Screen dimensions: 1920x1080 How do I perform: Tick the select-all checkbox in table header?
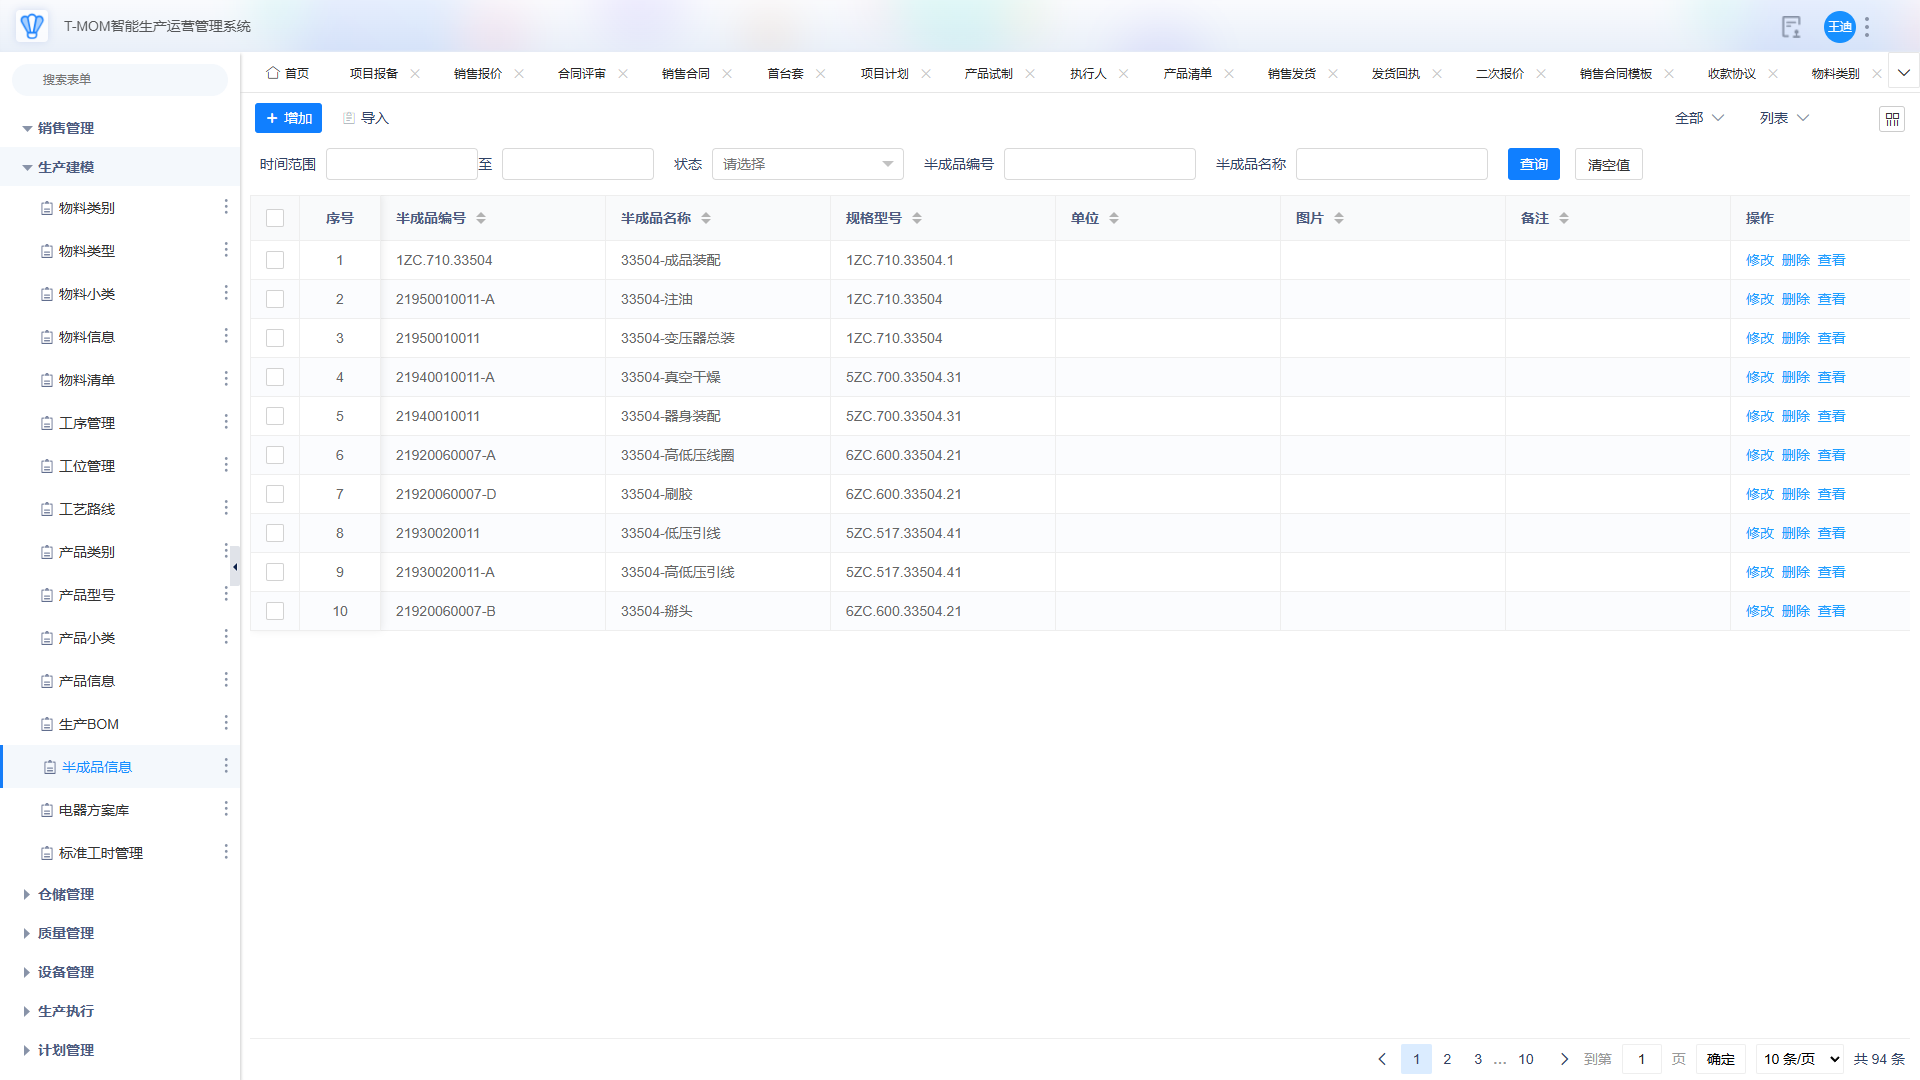(275, 218)
